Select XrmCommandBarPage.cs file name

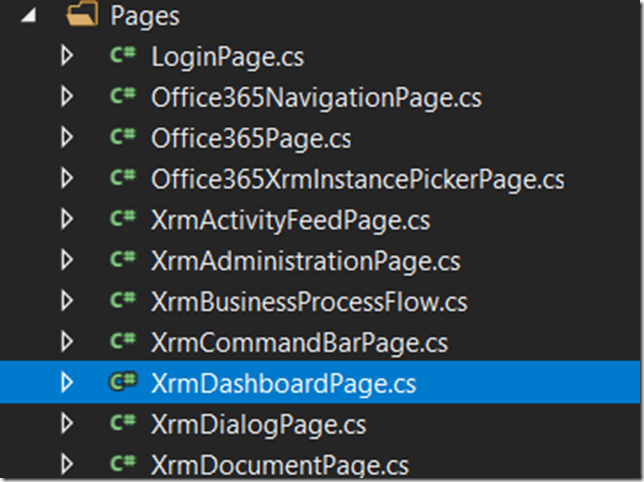pos(300,344)
